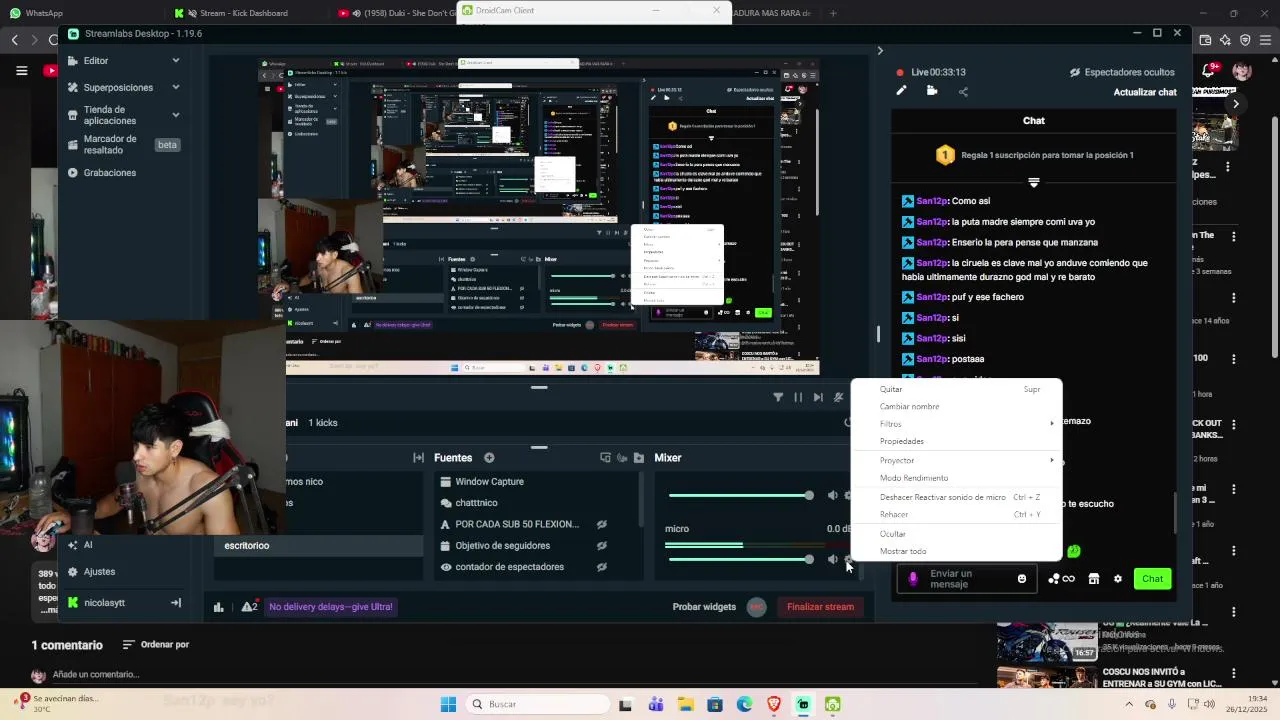Click the Finalizar stream button
Image resolution: width=1280 pixels, height=720 pixels.
pos(820,607)
